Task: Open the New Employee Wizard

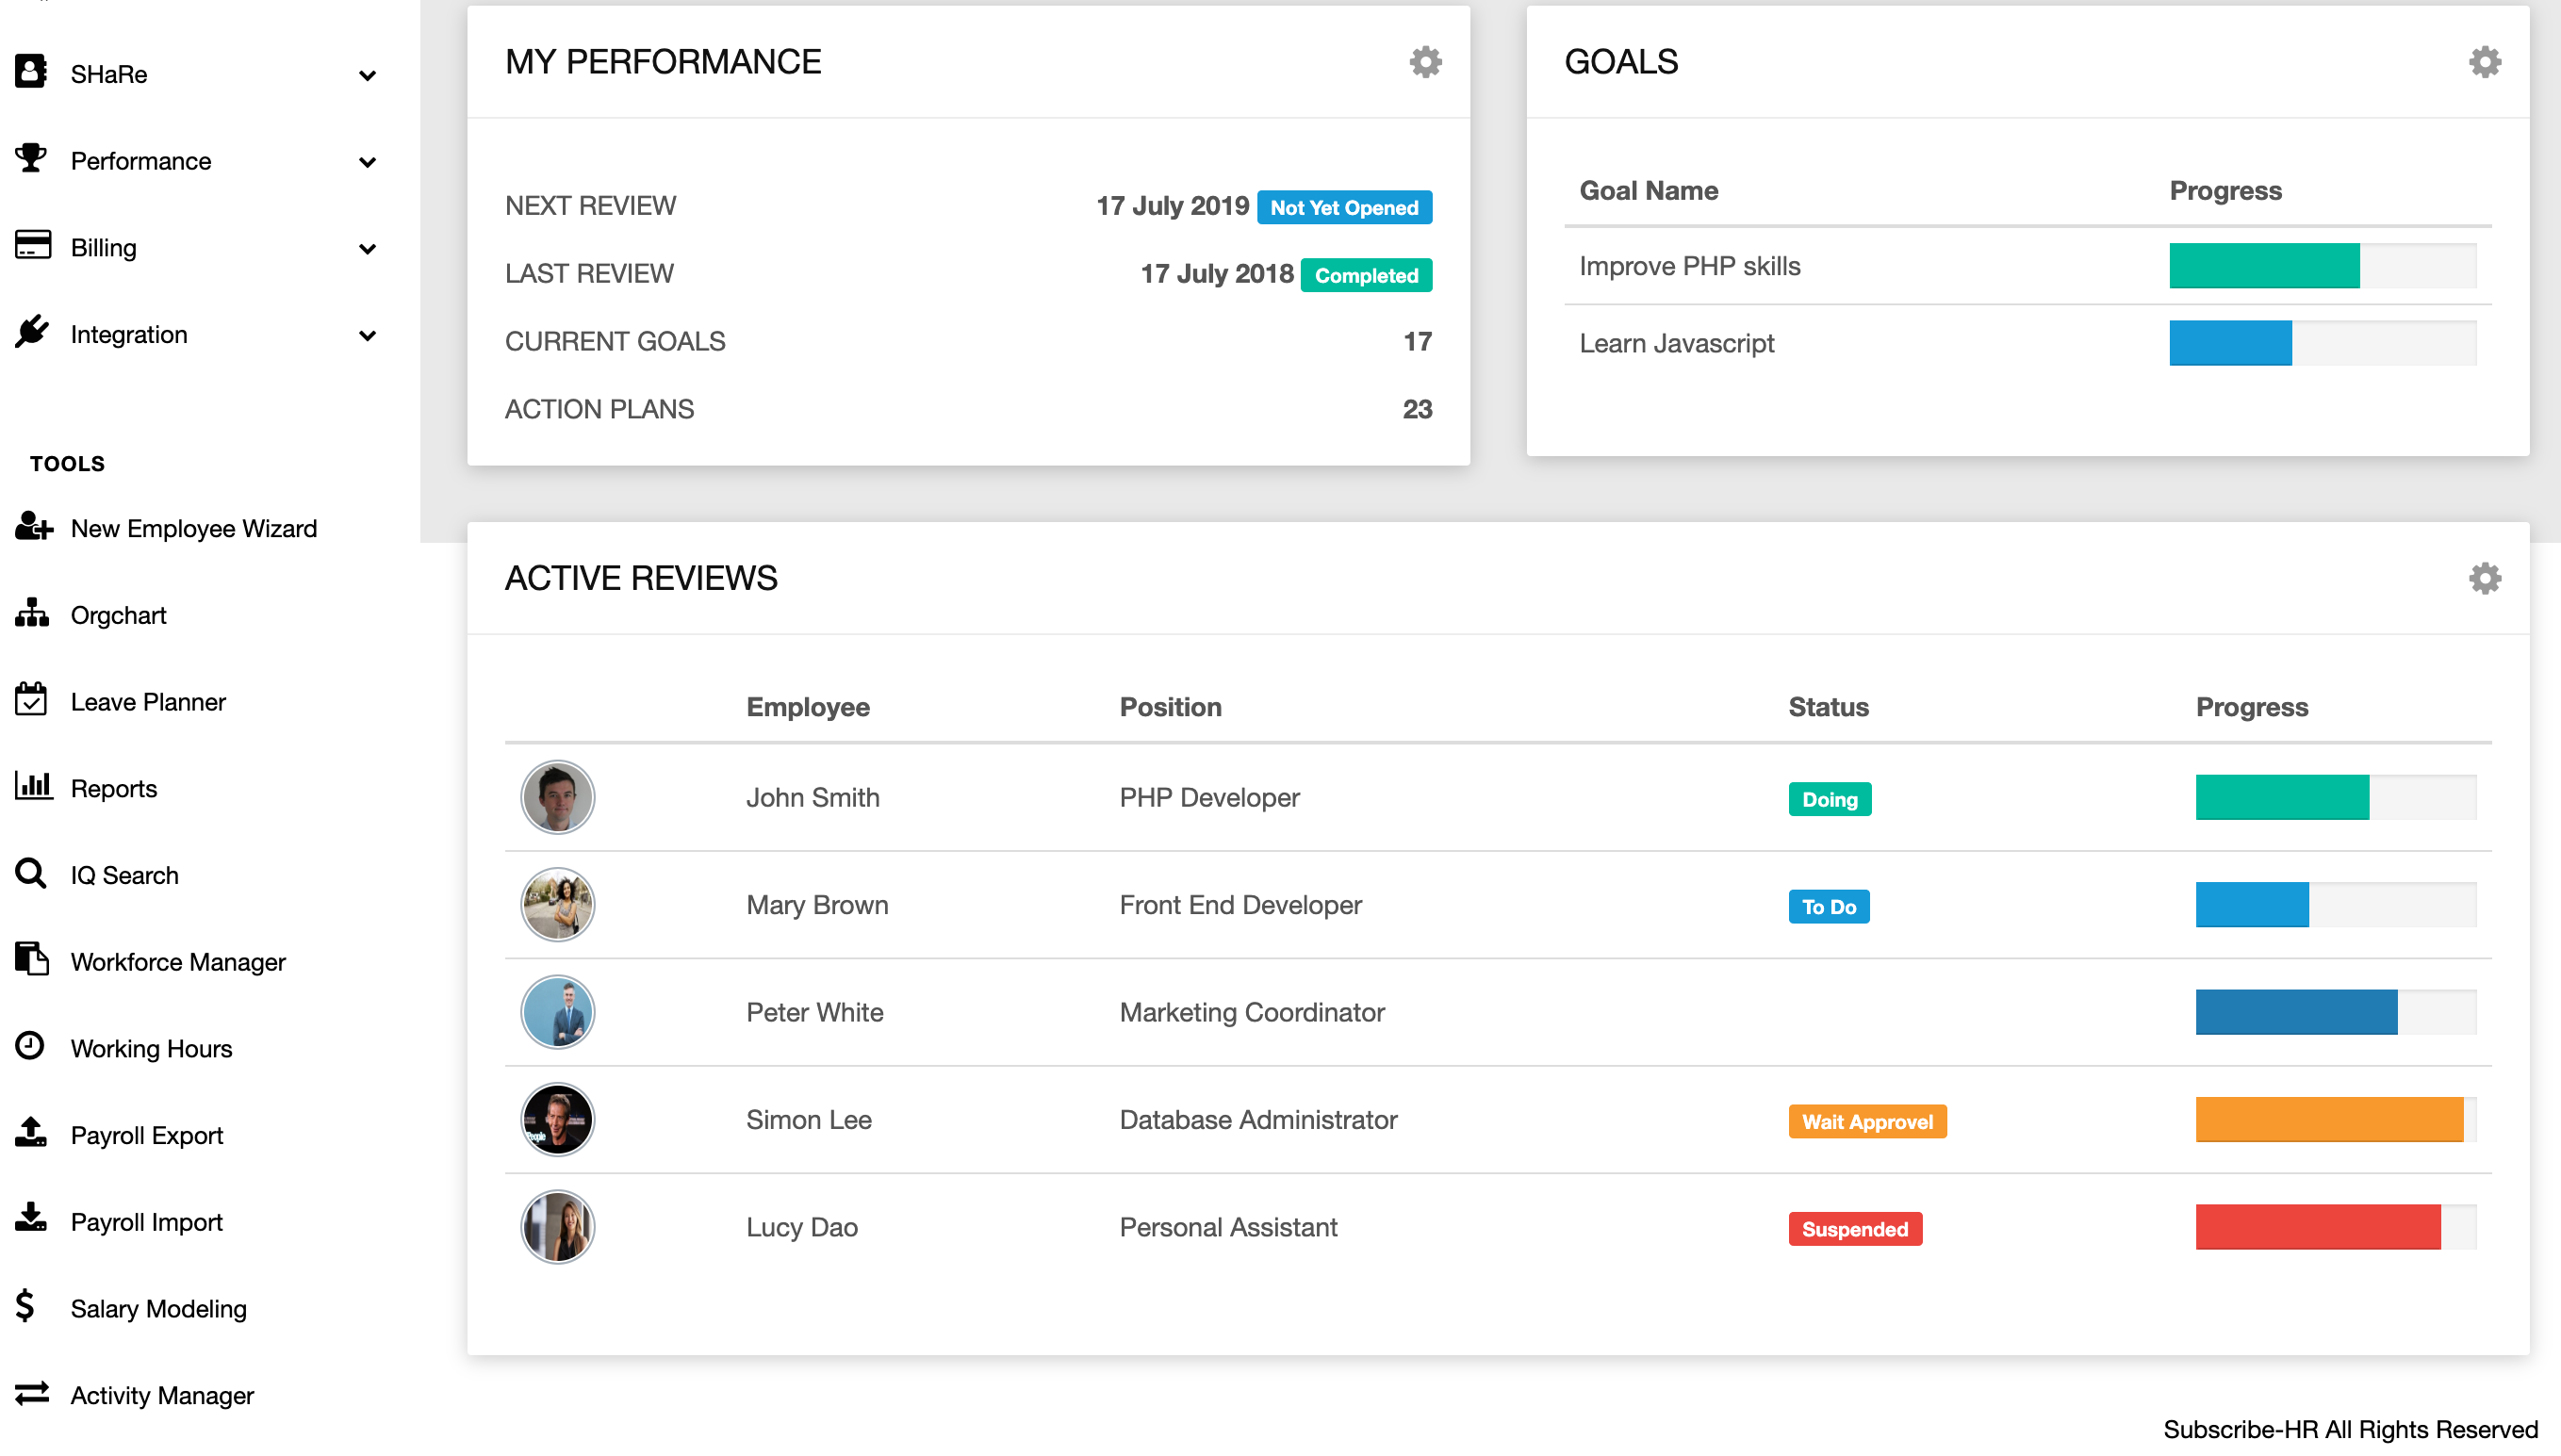Action: 194,528
